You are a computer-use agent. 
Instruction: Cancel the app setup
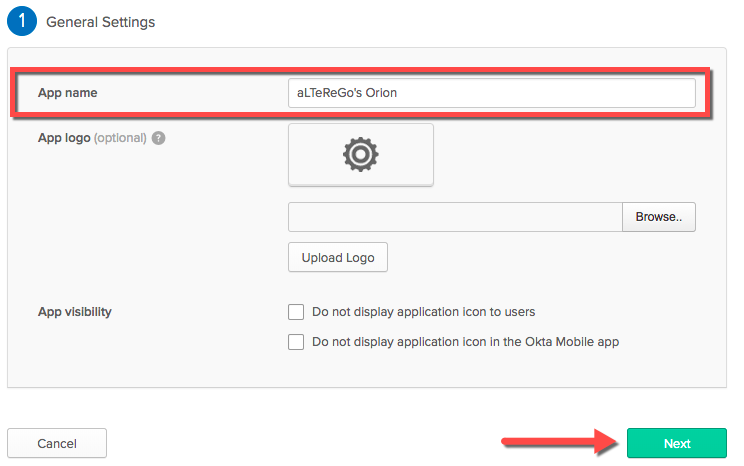click(x=57, y=443)
